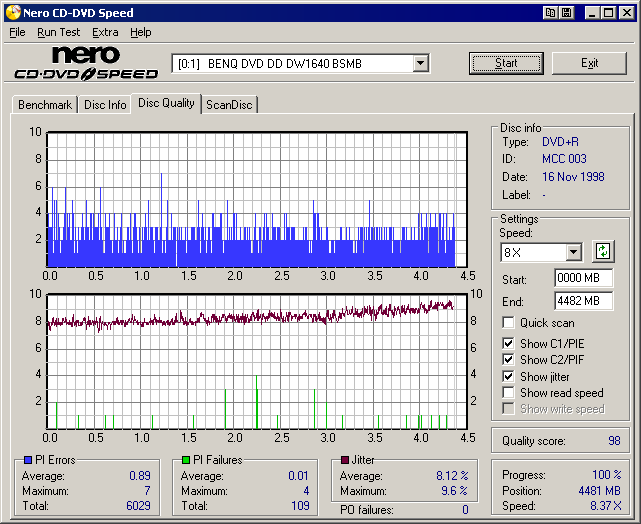Viewport: 641px width, 524px height.
Task: Click the maroon Jitter legend square
Action: [x=345, y=460]
